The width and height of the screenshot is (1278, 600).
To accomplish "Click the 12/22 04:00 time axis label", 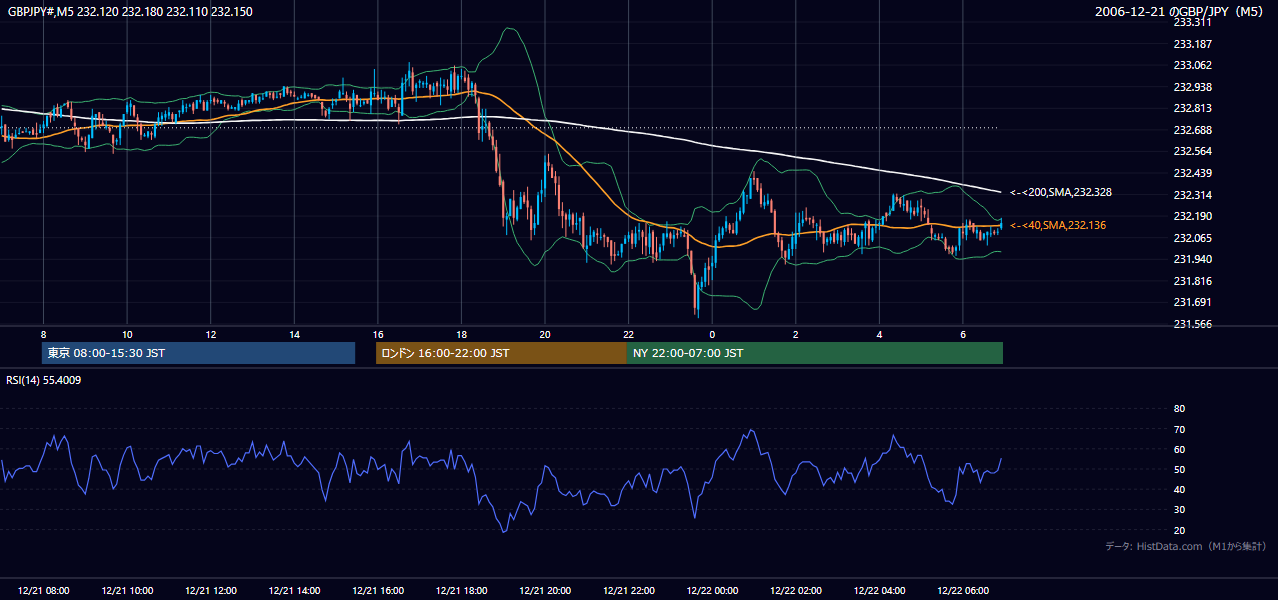I will pyautogui.click(x=879, y=591).
